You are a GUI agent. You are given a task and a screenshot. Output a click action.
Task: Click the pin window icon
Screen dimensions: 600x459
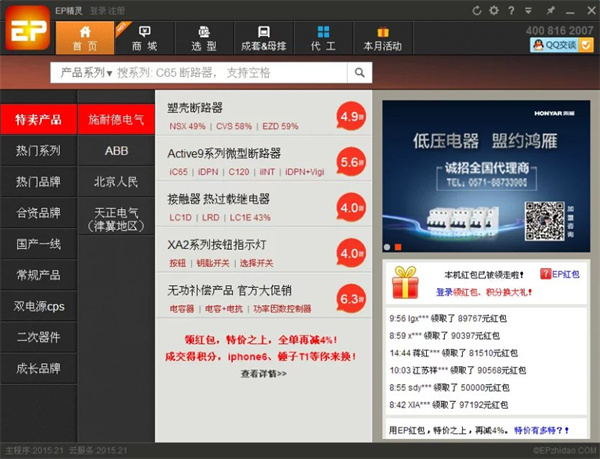[550, 10]
